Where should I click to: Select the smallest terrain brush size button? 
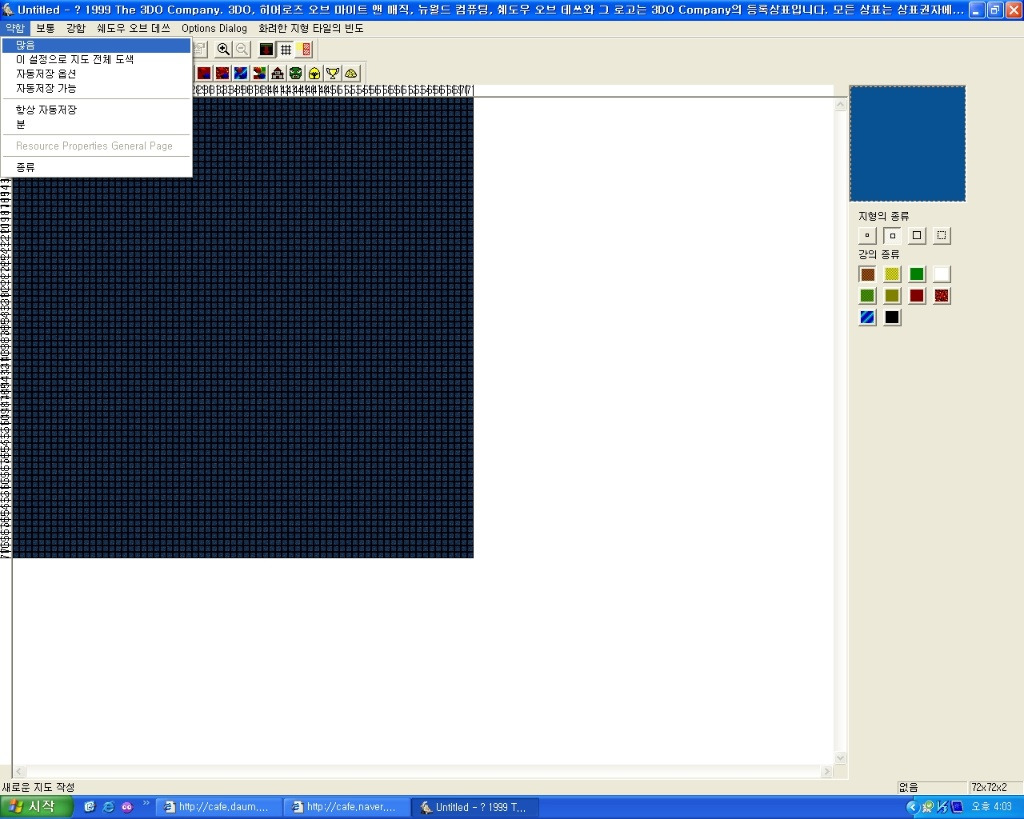tap(867, 236)
